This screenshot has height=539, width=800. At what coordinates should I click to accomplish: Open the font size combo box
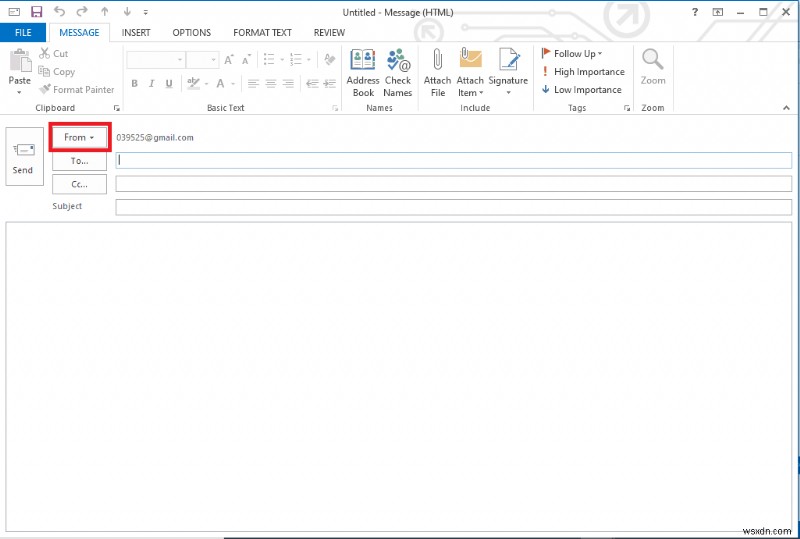[x=203, y=60]
